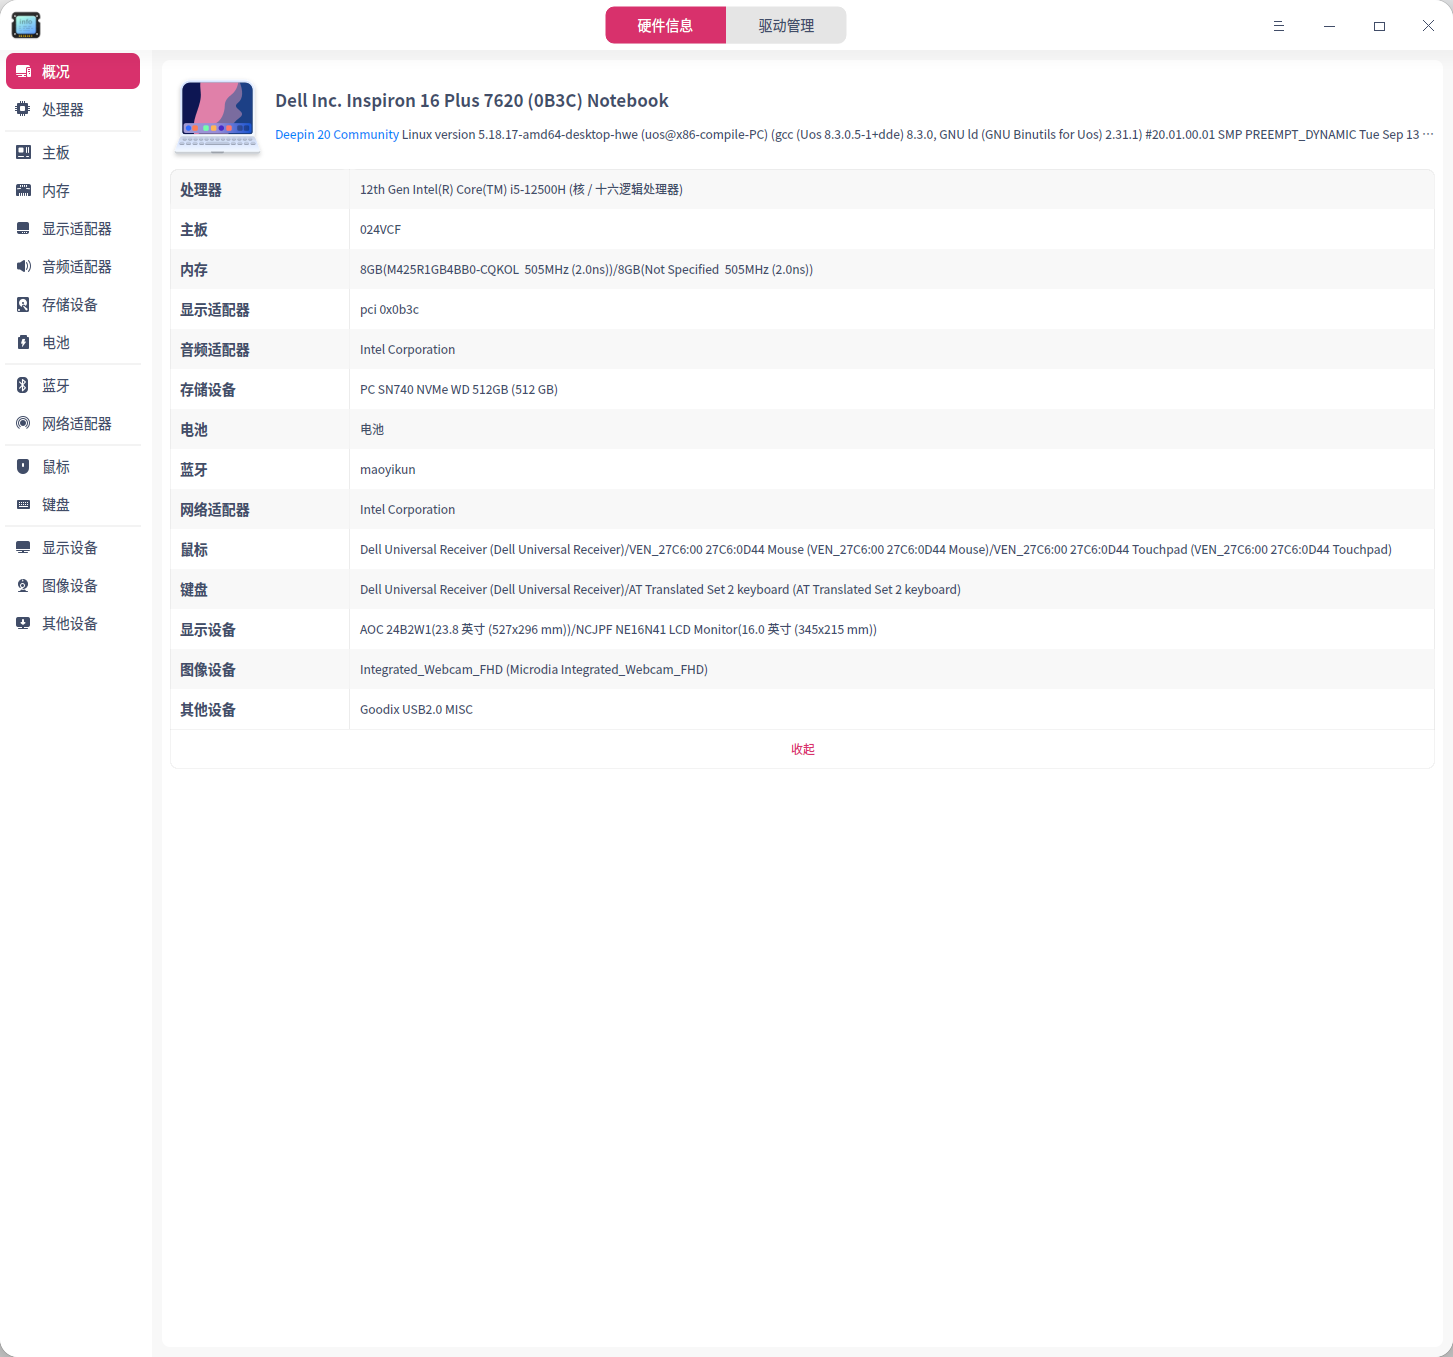This screenshot has width=1453, height=1357.
Task: Click the audio adapter (音频适配器) speaker icon
Action: pos(23,266)
